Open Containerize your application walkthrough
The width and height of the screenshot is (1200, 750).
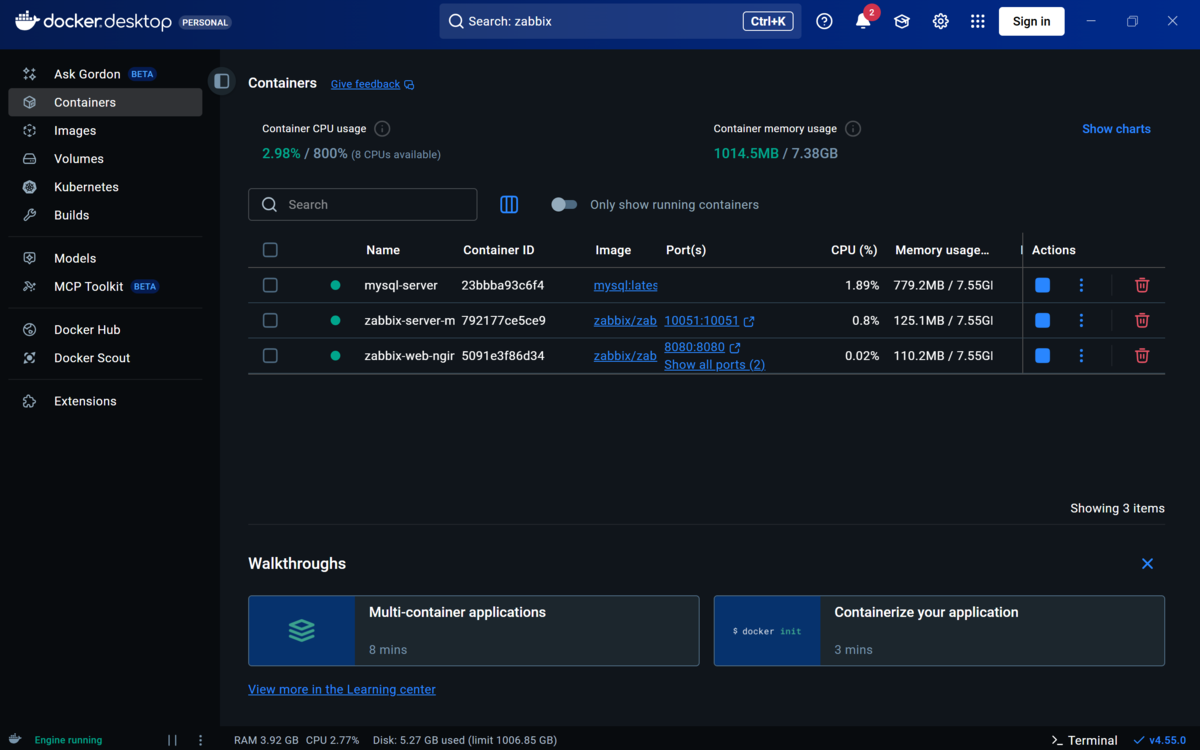[939, 631]
